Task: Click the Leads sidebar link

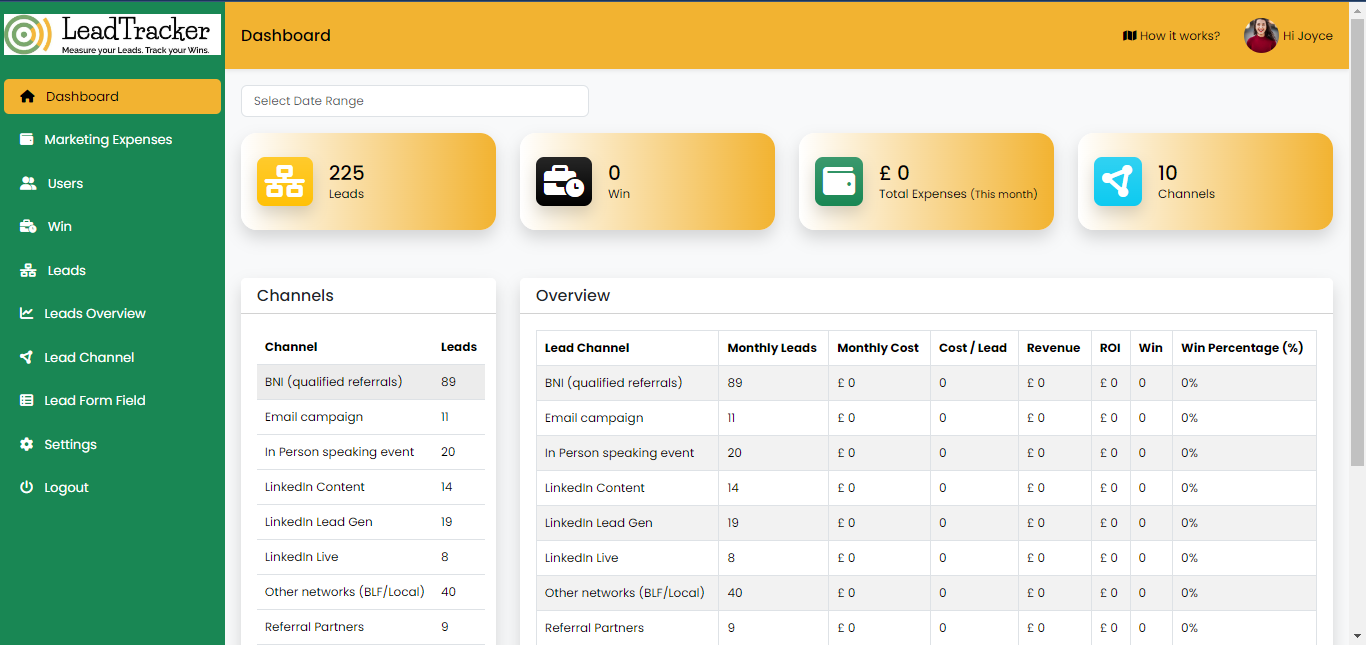Action: tap(112, 270)
